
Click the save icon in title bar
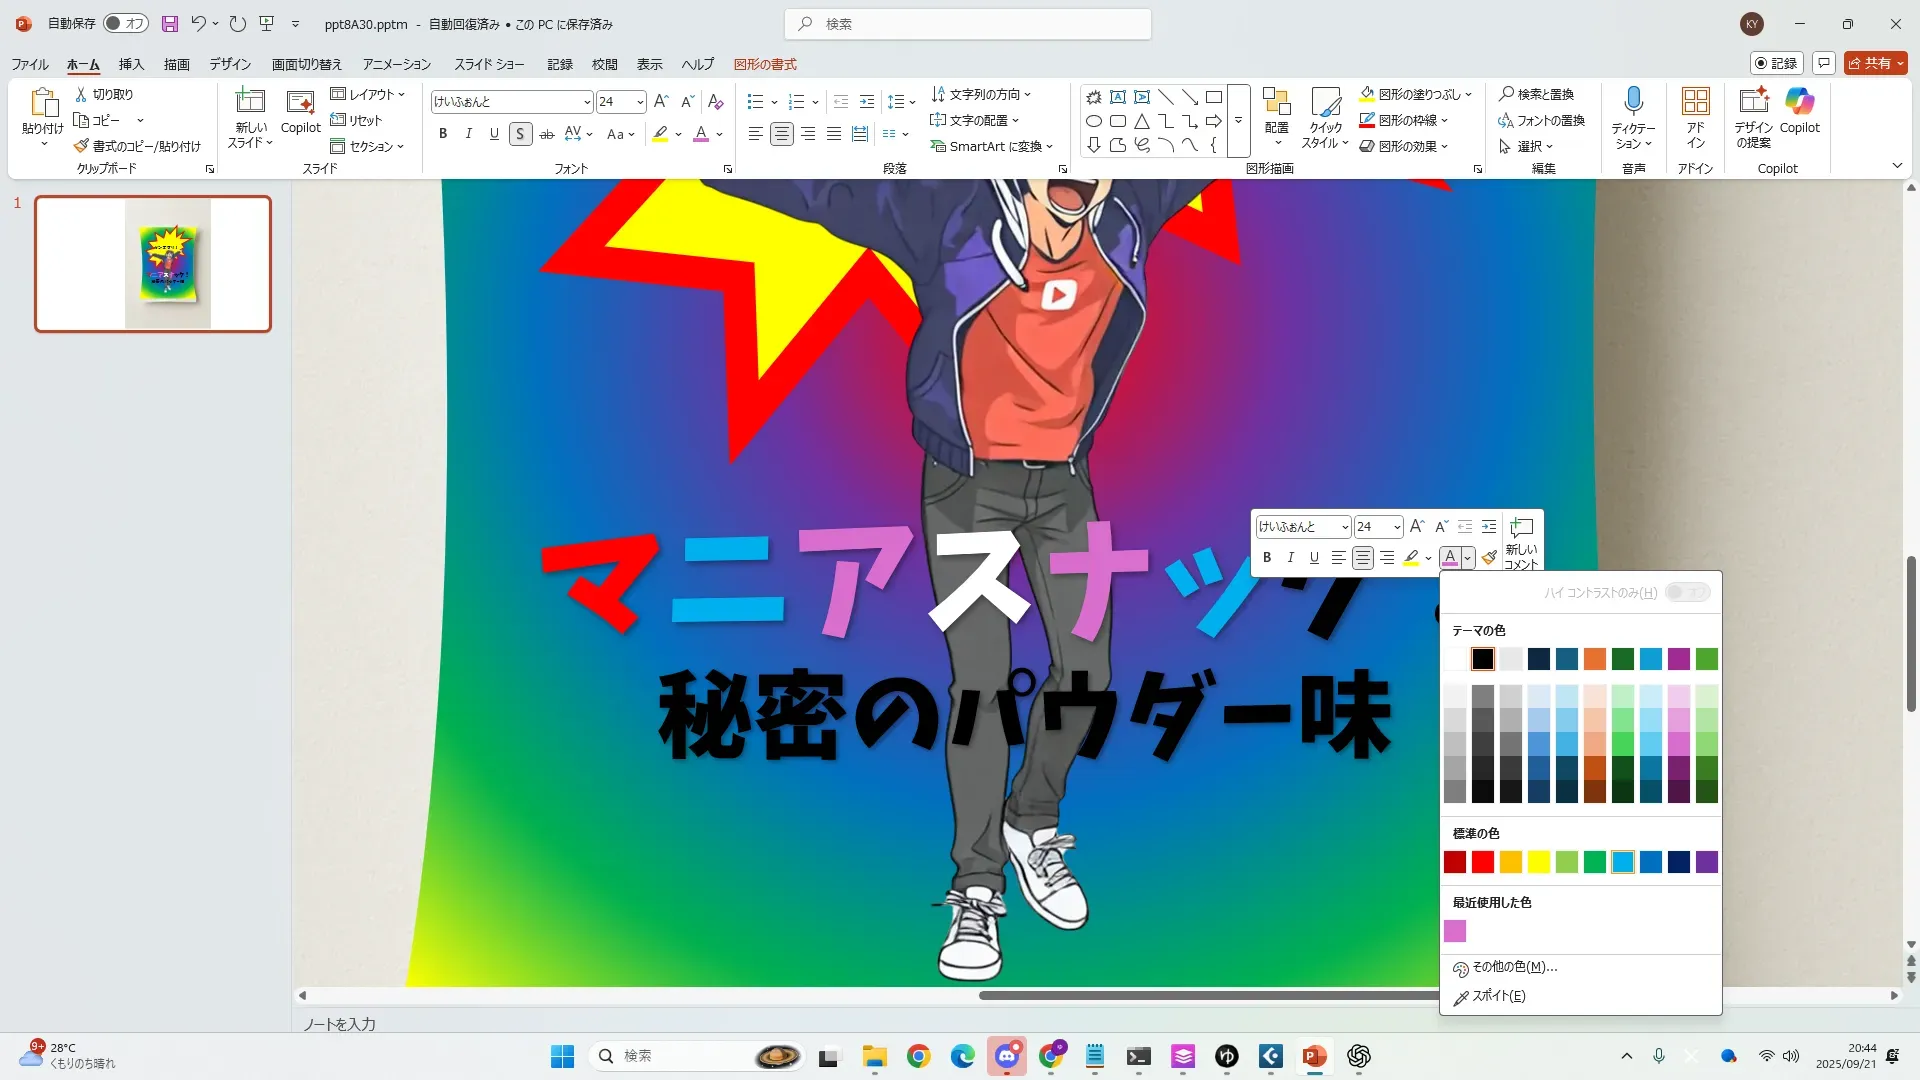[170, 24]
